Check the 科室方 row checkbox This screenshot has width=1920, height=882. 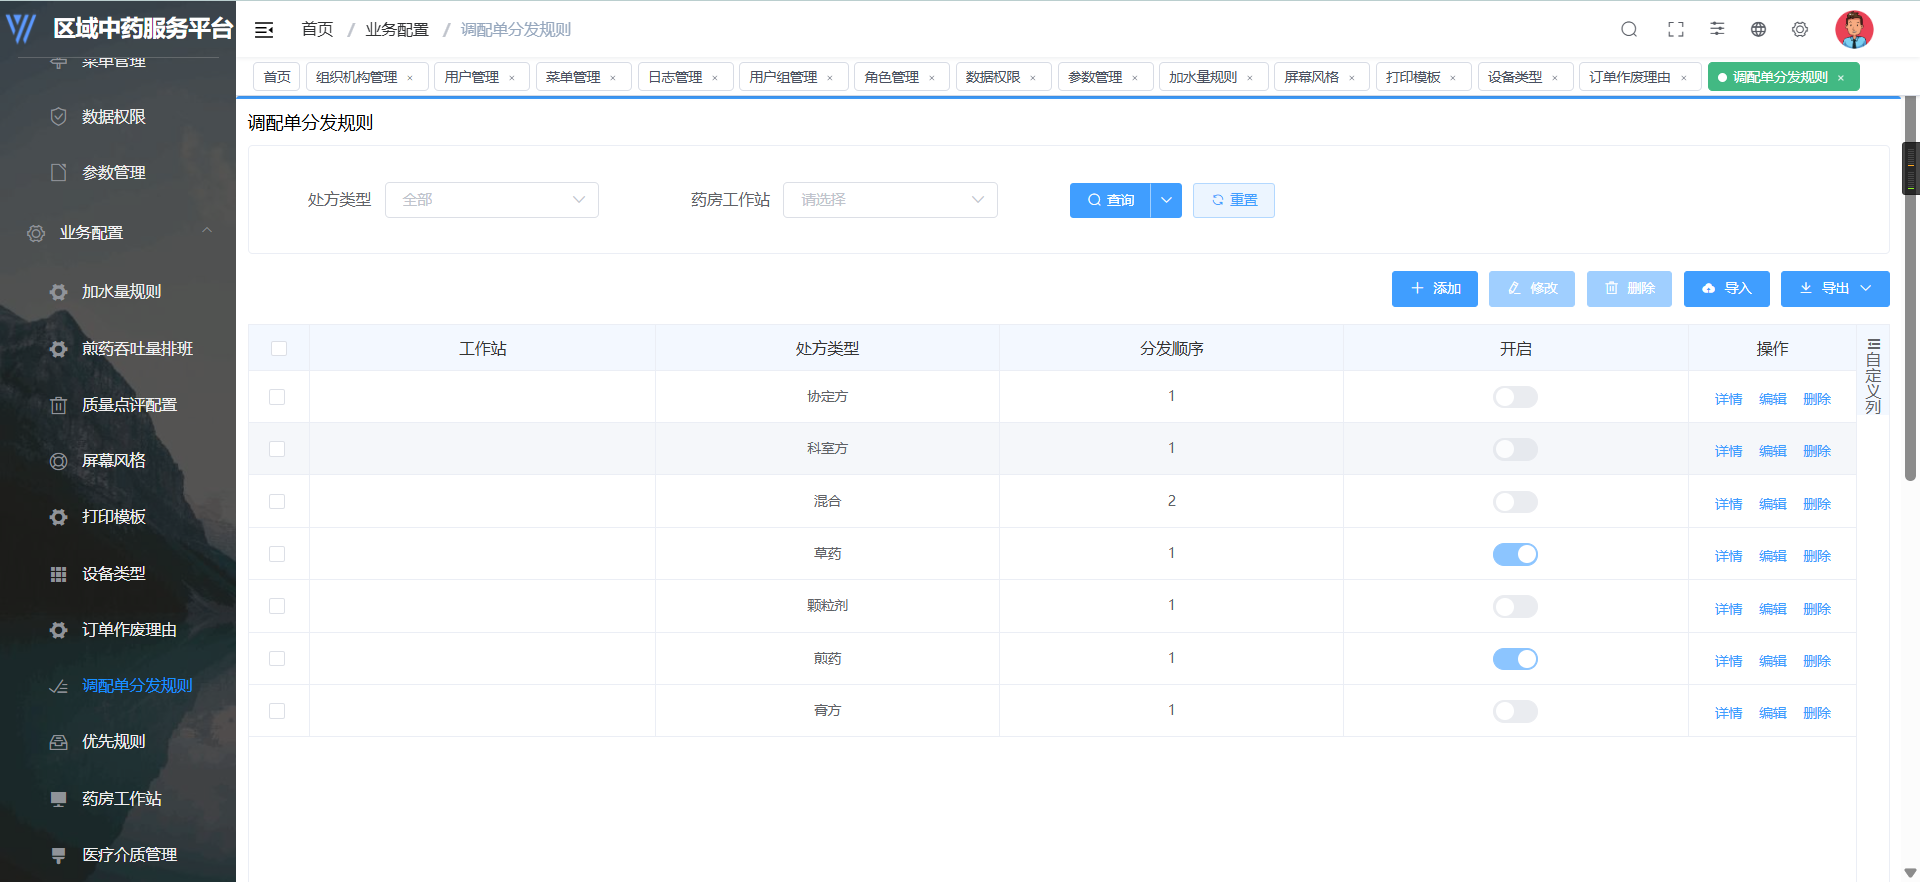point(277,449)
